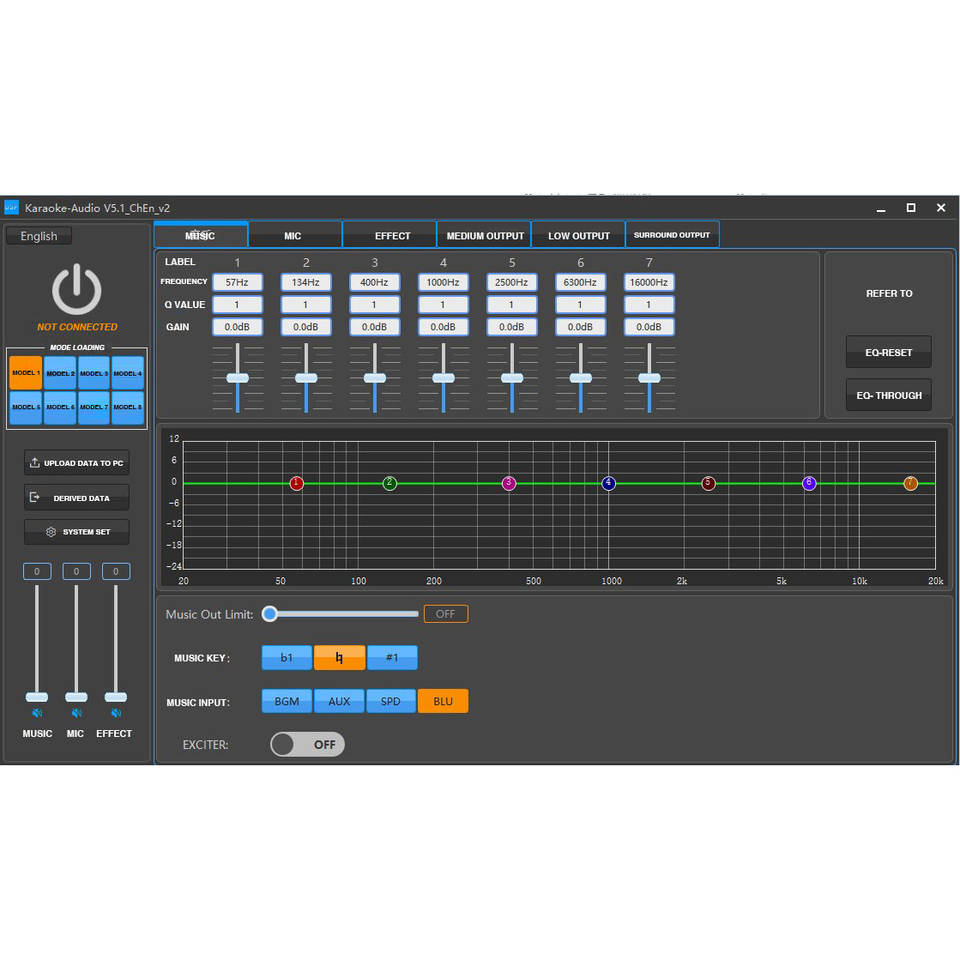The image size is (960, 960).
Task: Click the Music Out Limit slider handle
Action: click(270, 614)
